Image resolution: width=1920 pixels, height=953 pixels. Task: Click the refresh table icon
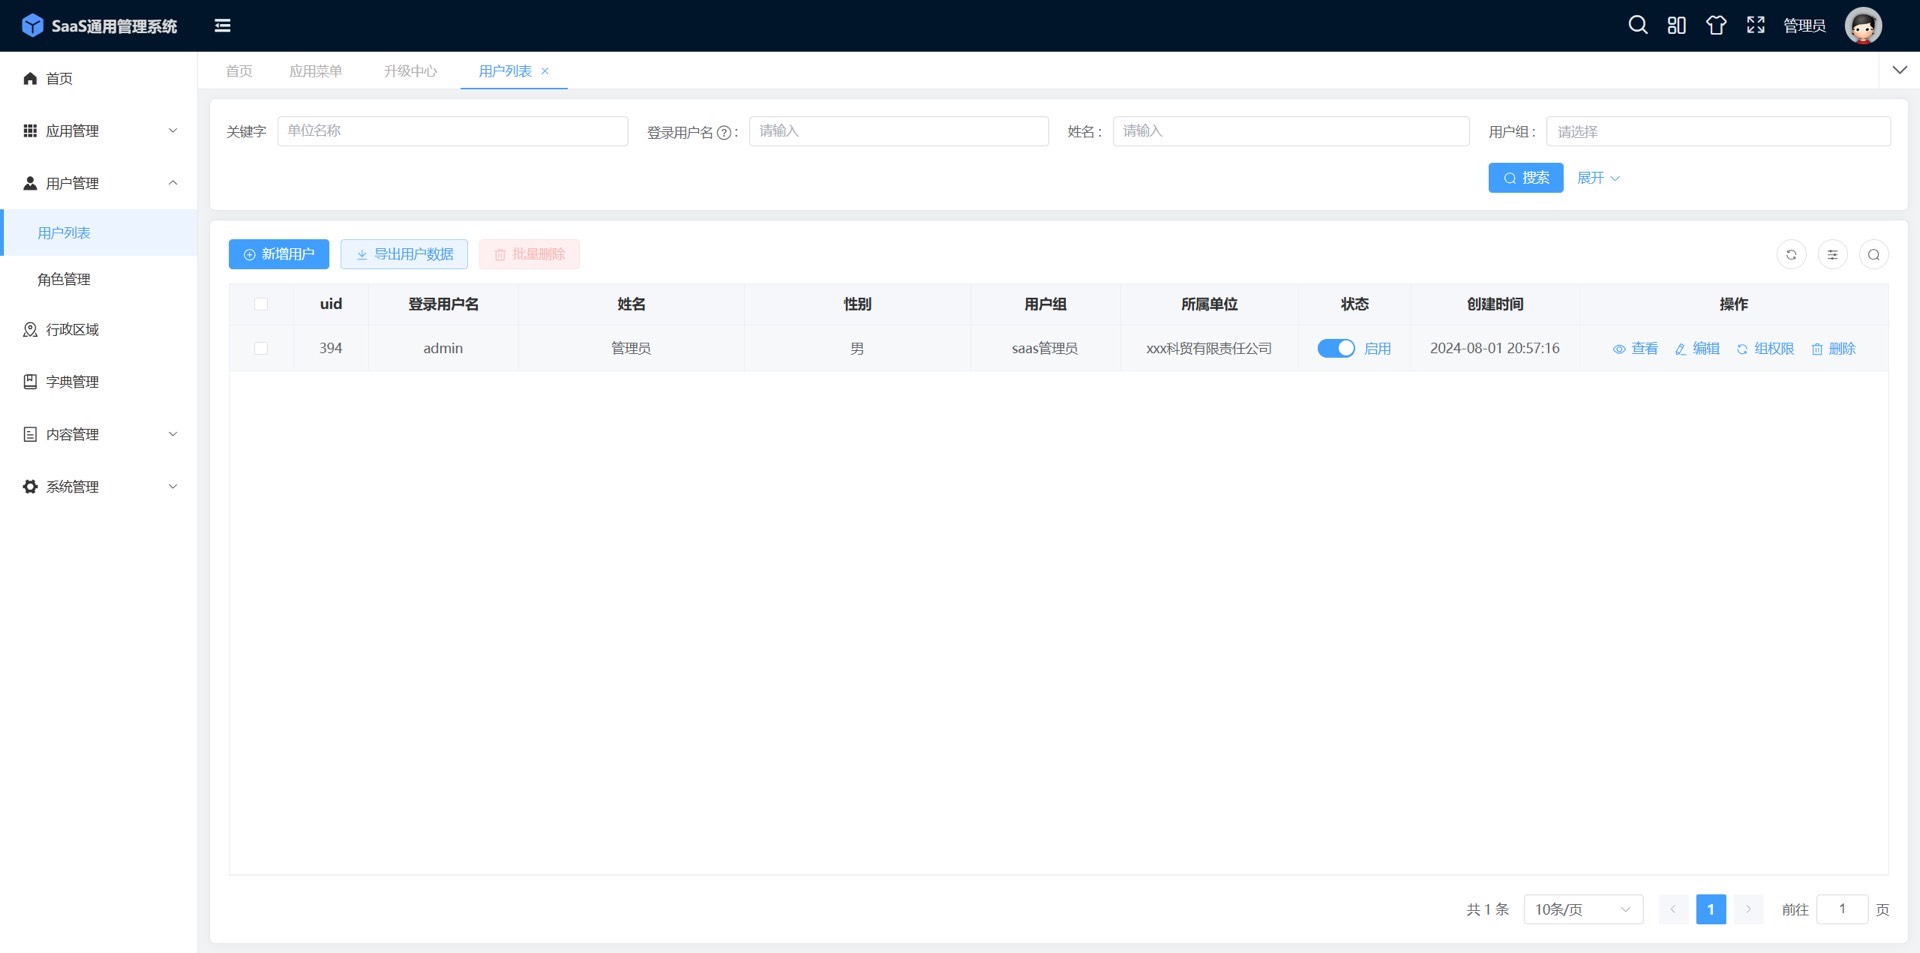tap(1791, 255)
